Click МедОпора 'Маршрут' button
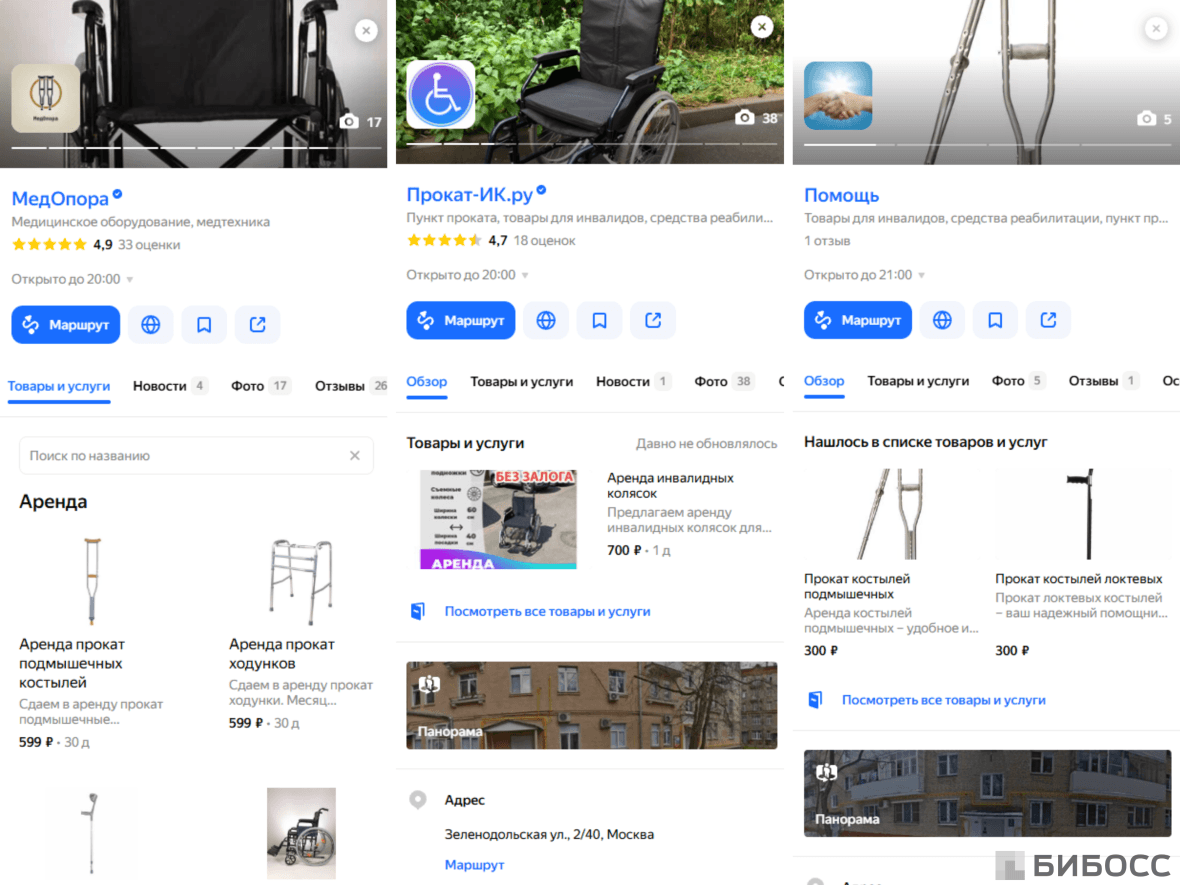 [x=65, y=324]
